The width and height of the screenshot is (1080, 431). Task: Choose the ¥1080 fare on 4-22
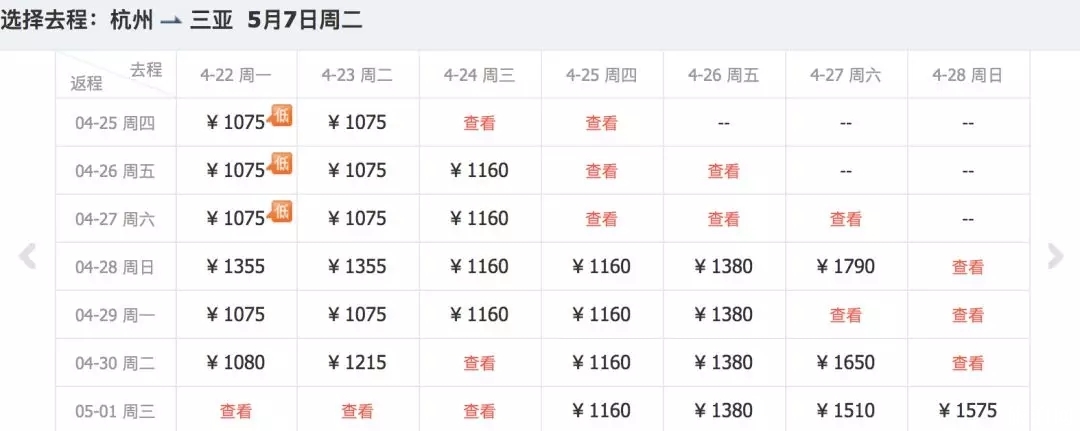click(x=236, y=363)
